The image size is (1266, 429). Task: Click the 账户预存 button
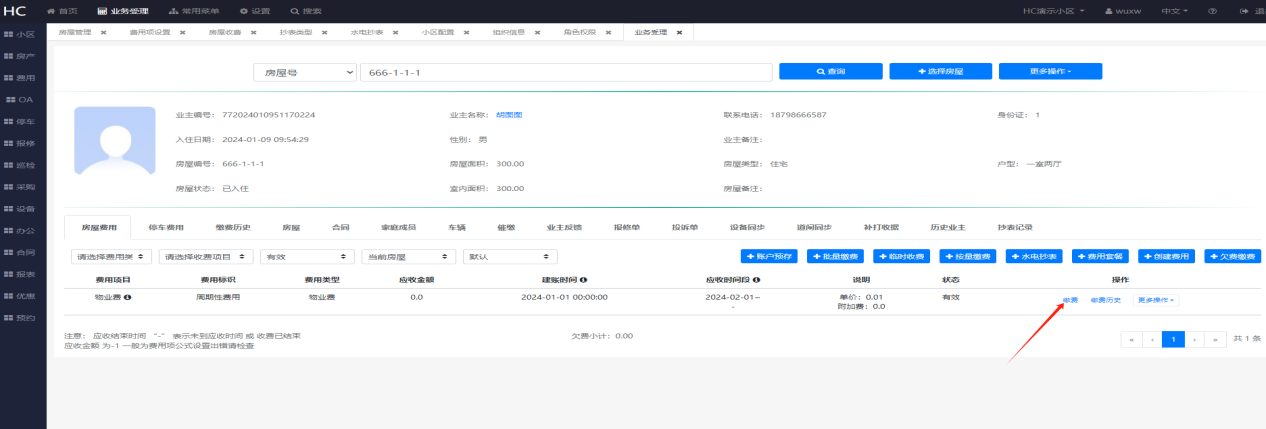point(770,257)
